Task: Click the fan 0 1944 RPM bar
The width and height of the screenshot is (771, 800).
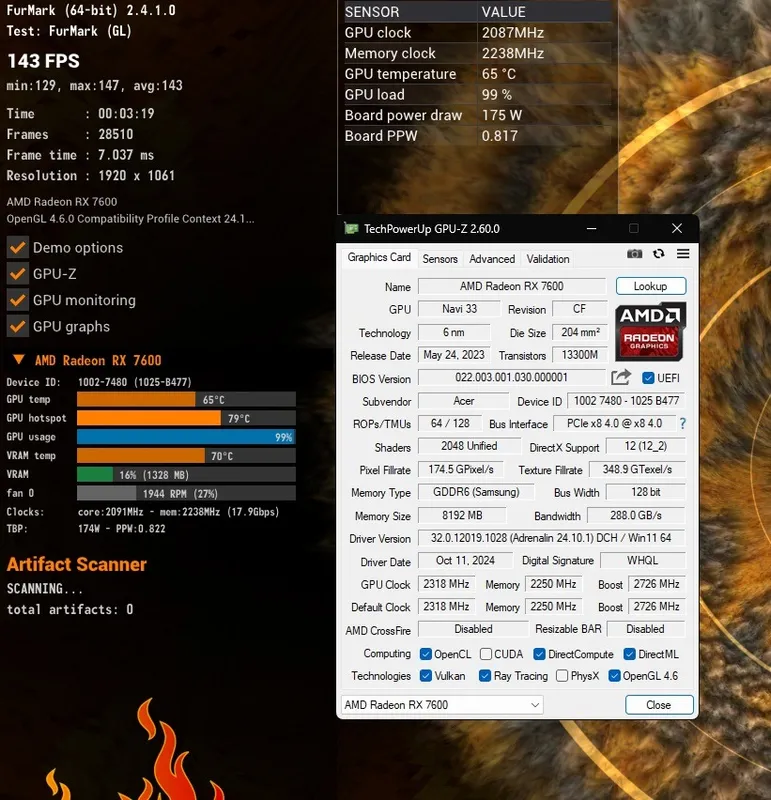Action: (x=186, y=493)
